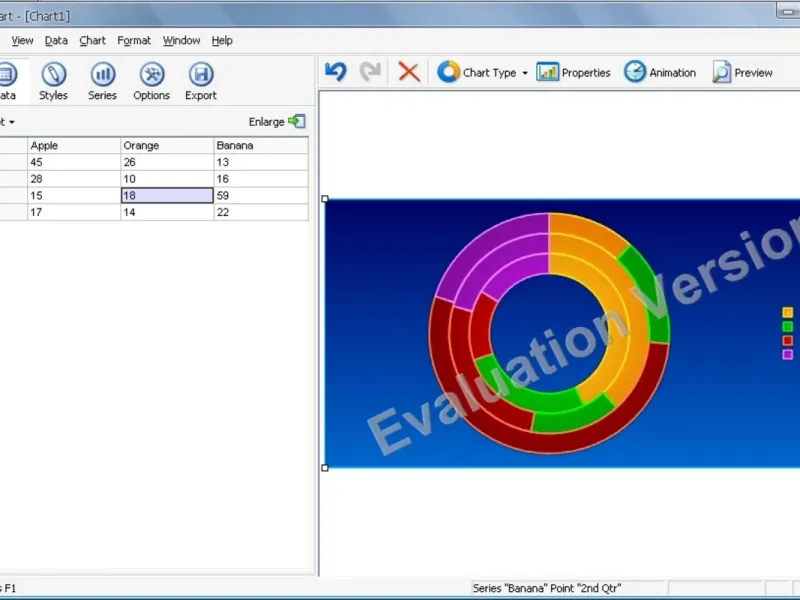The height and width of the screenshot is (600, 800).
Task: Open the Options panel icon
Action: point(152,74)
